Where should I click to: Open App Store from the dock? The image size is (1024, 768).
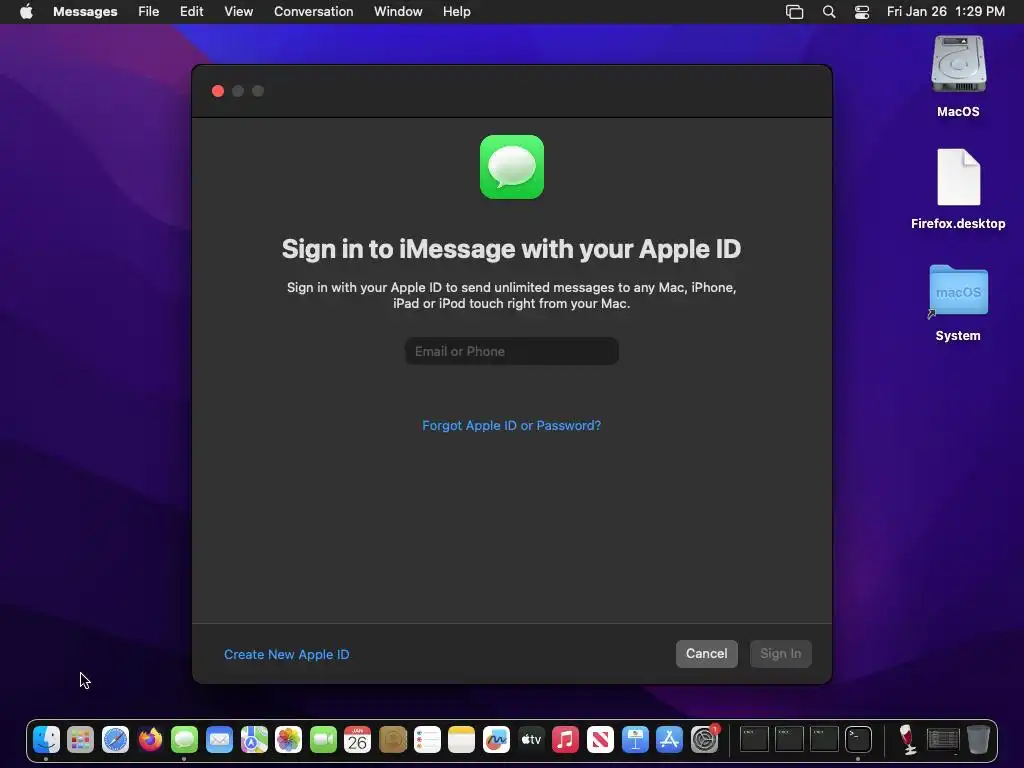point(669,740)
